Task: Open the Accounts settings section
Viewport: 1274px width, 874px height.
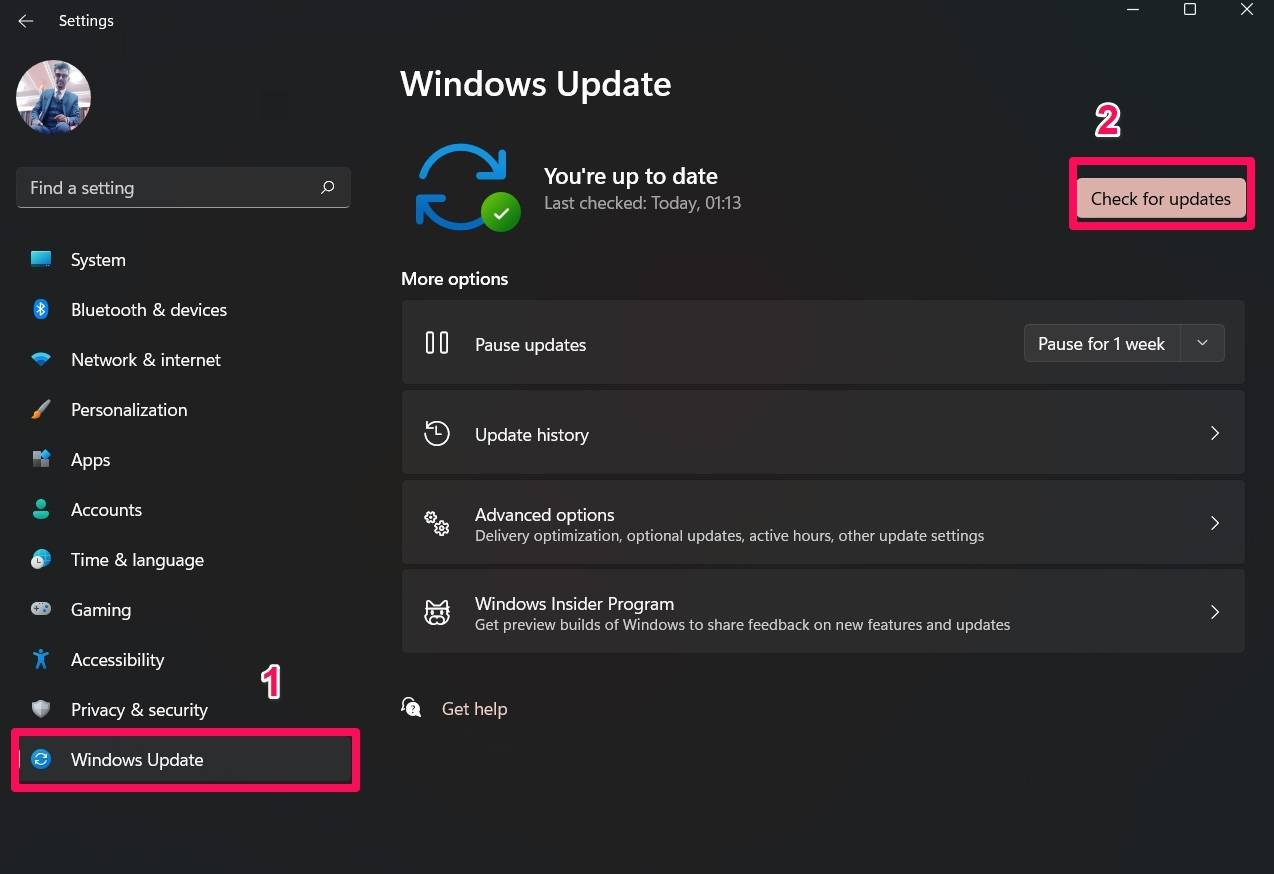Action: (106, 510)
